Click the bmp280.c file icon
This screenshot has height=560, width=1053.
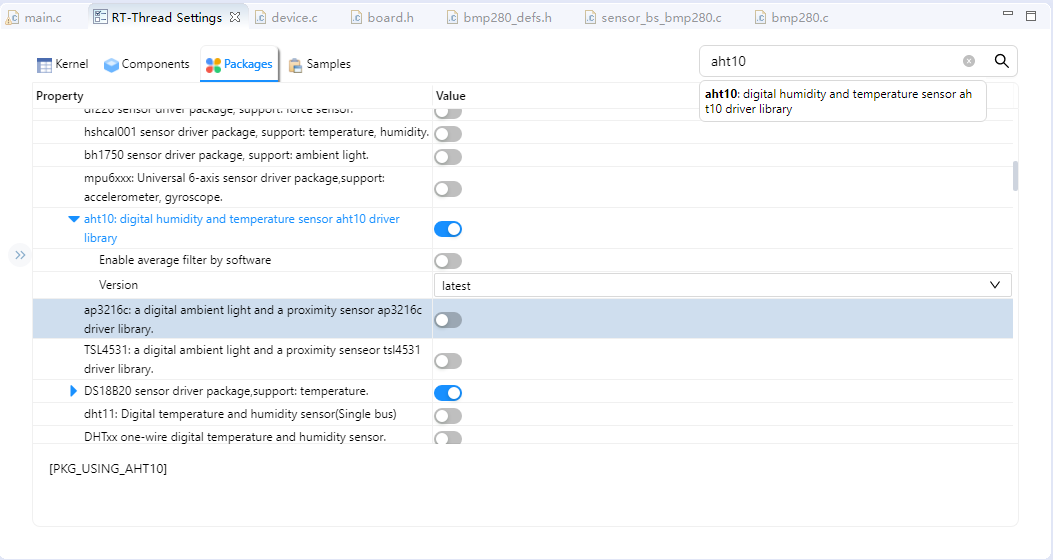click(760, 18)
